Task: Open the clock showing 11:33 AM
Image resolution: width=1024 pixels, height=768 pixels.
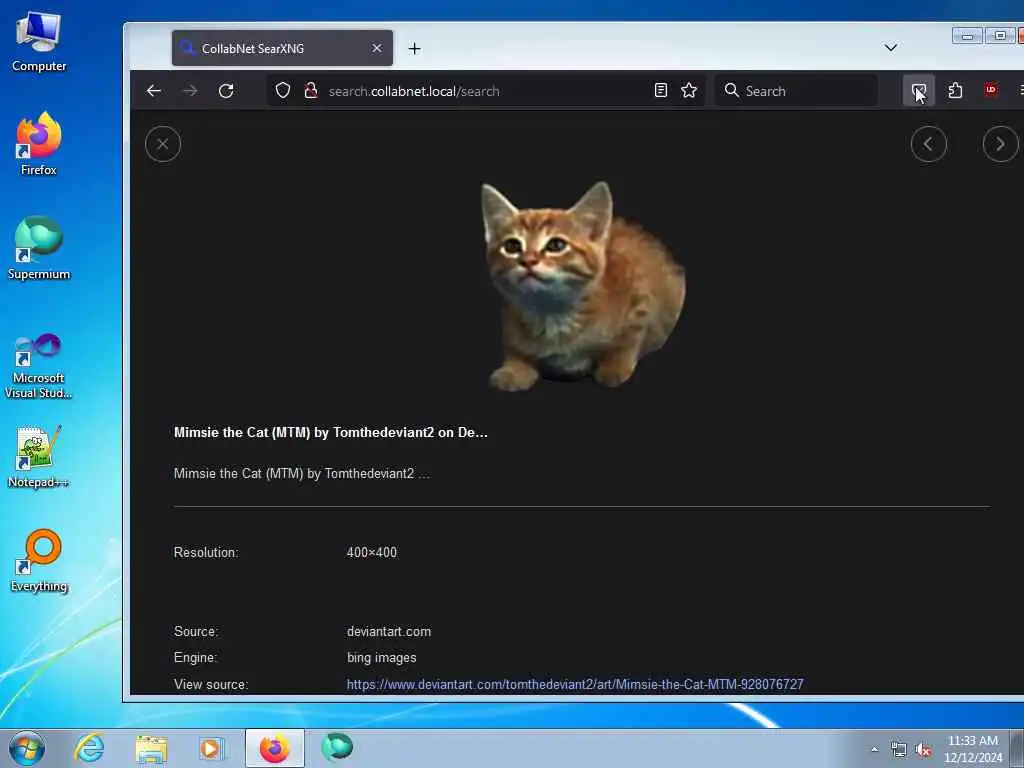Action: point(973,749)
